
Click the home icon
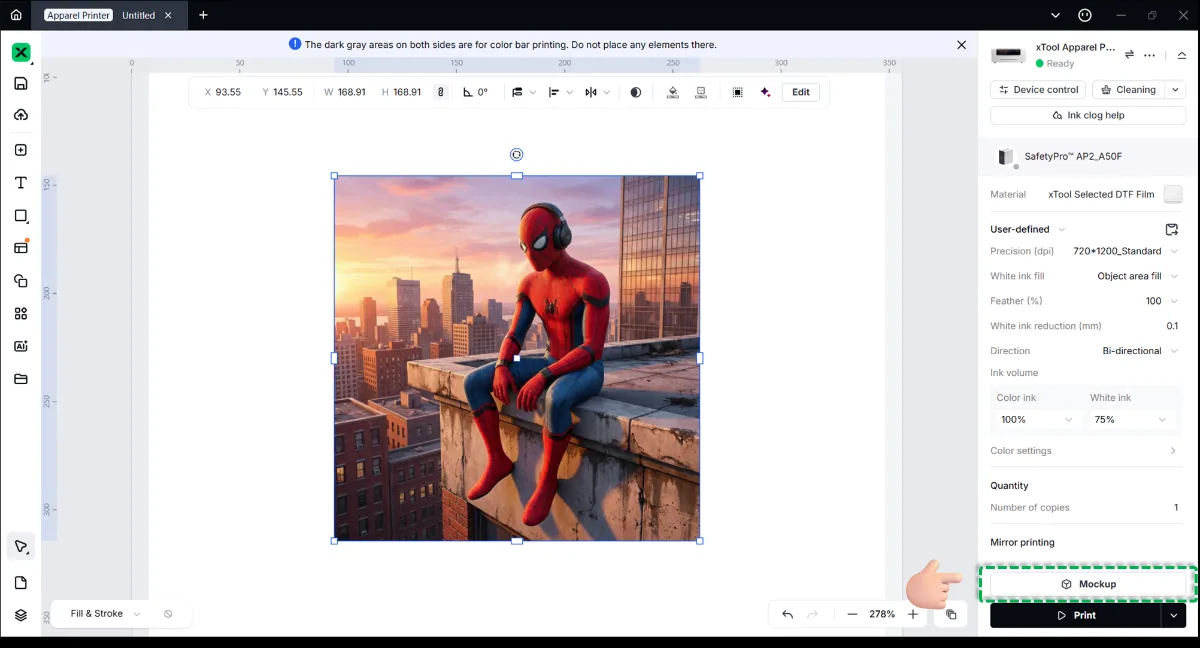(x=16, y=15)
